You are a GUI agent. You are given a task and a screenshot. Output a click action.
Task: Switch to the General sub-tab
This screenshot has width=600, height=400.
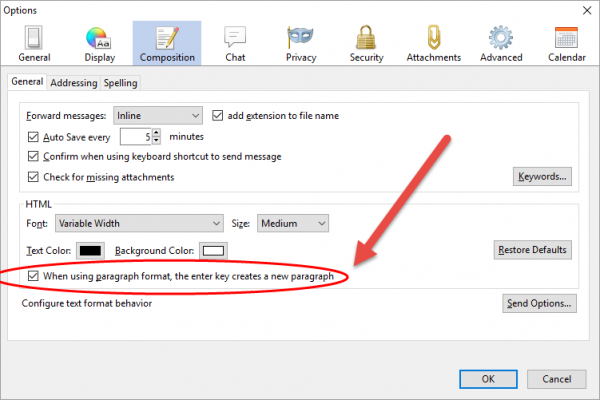[27, 82]
